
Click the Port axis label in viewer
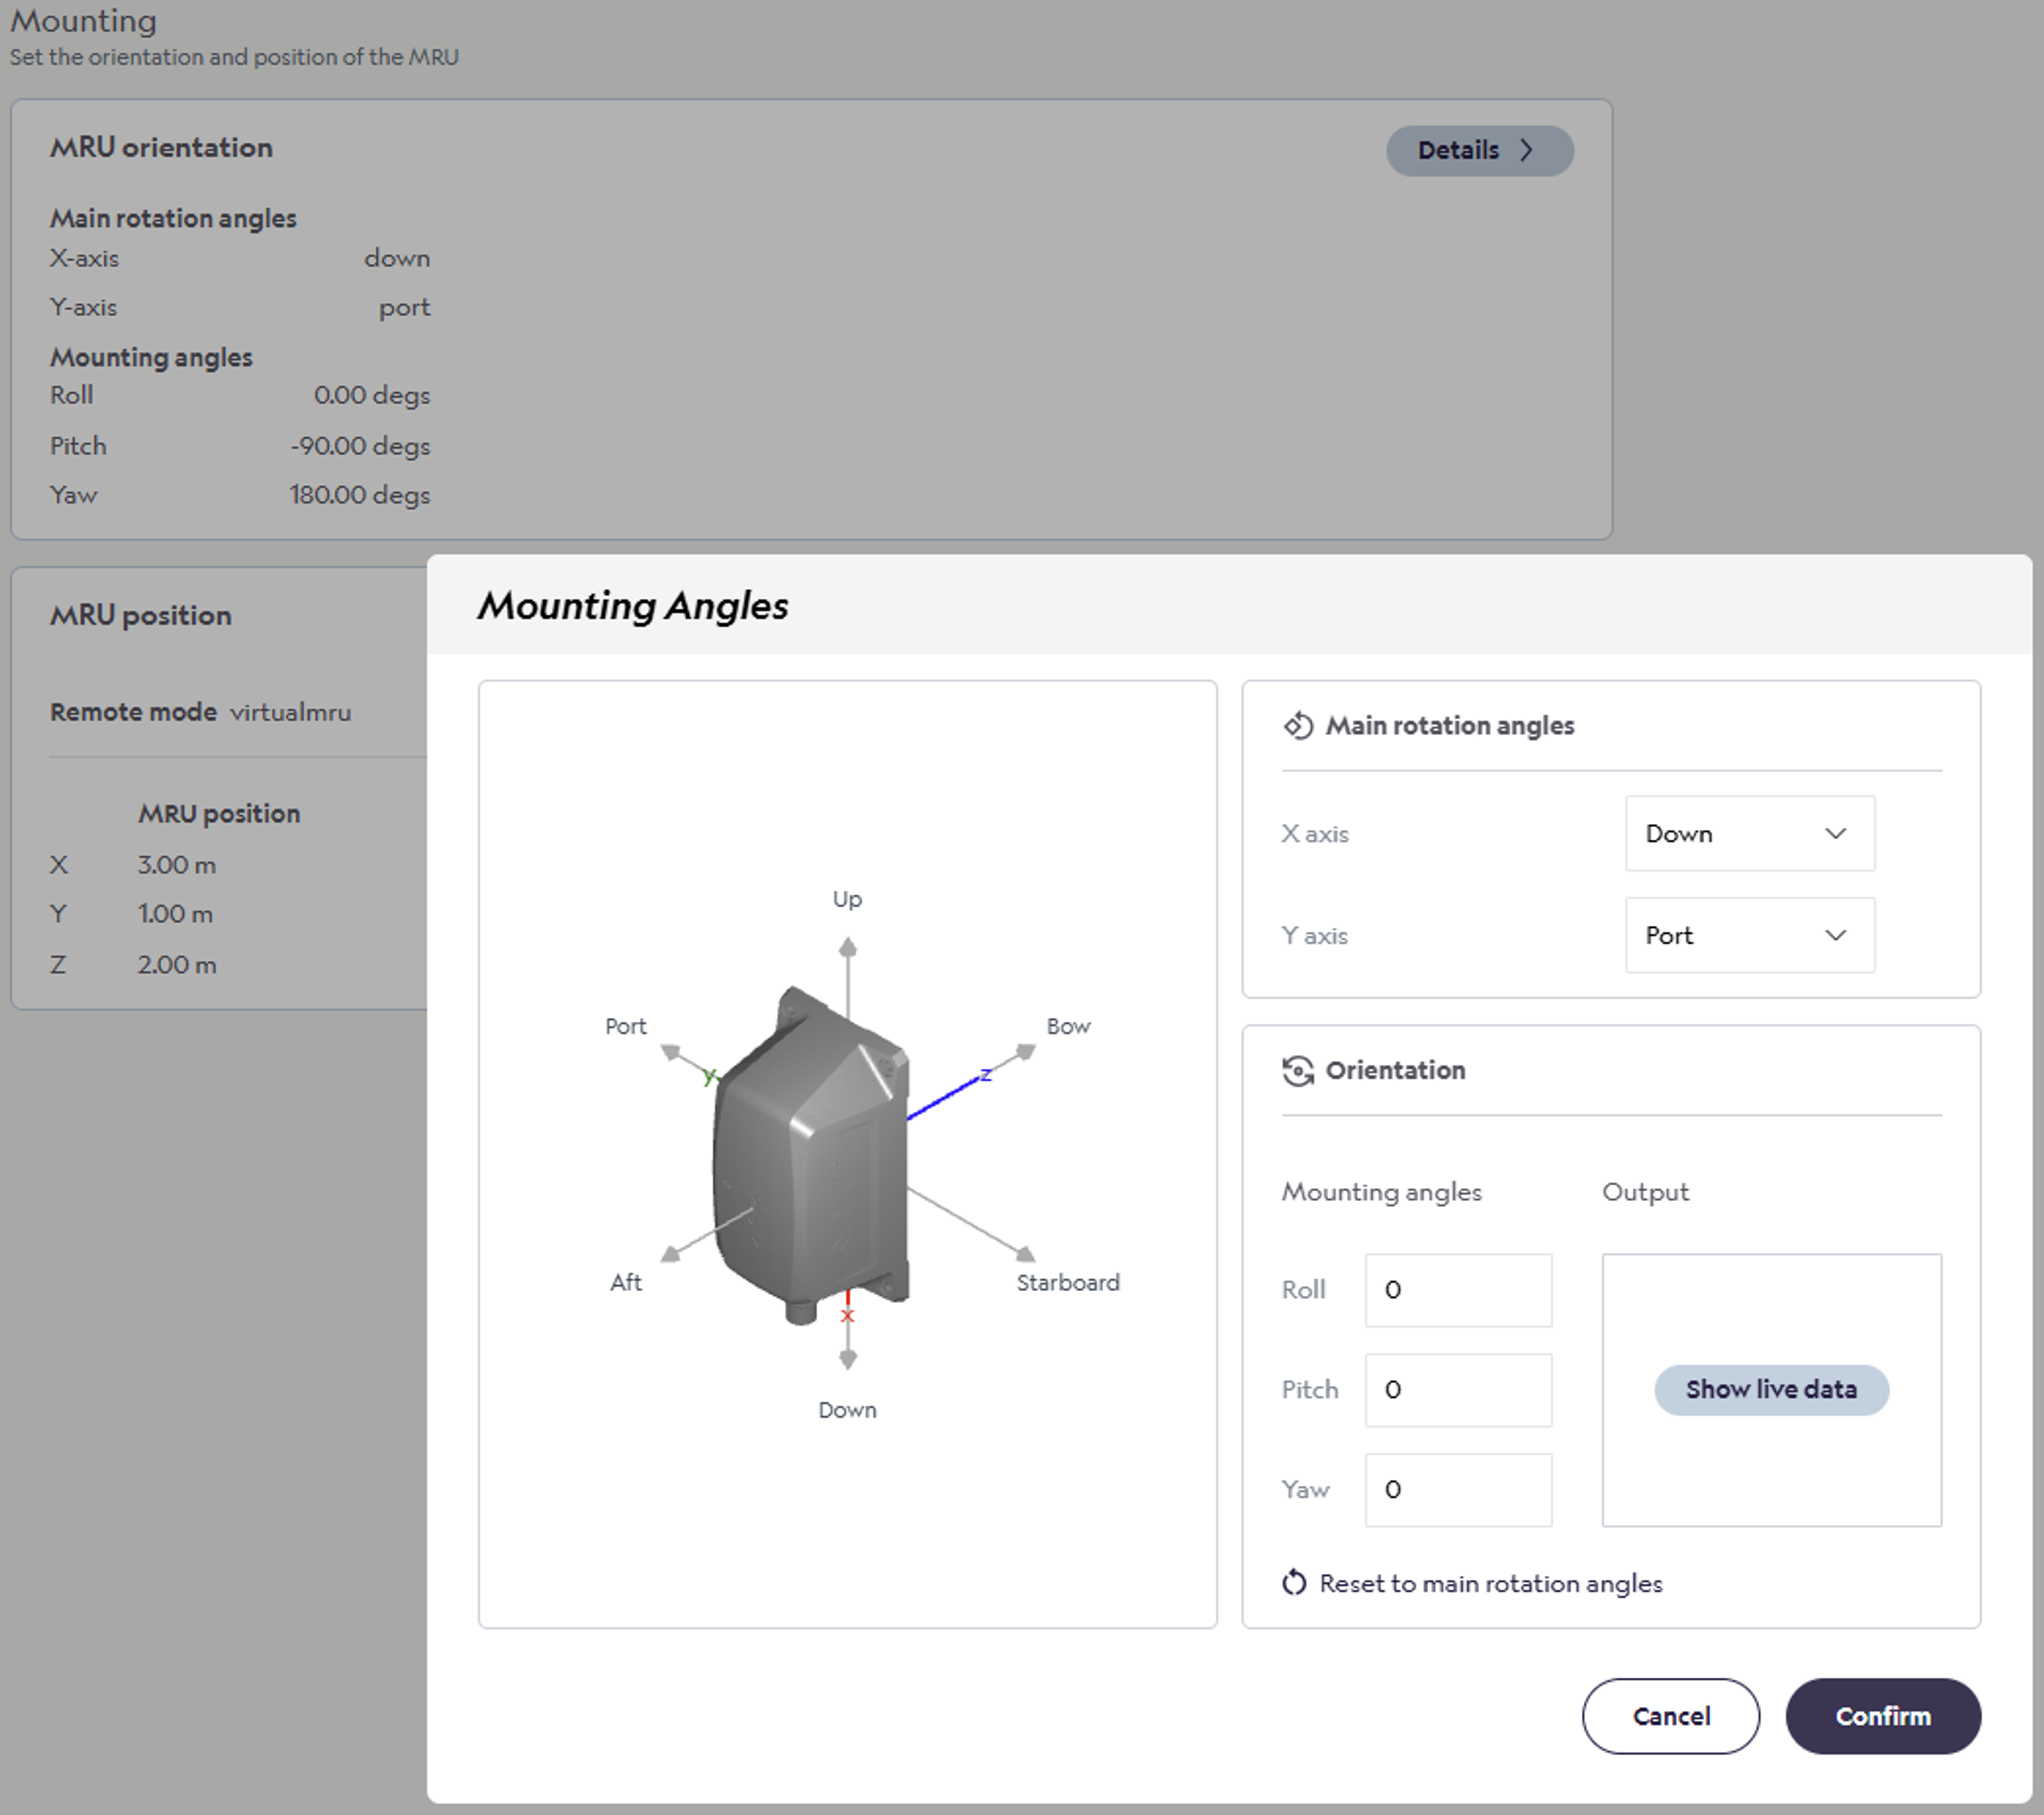click(x=626, y=1026)
